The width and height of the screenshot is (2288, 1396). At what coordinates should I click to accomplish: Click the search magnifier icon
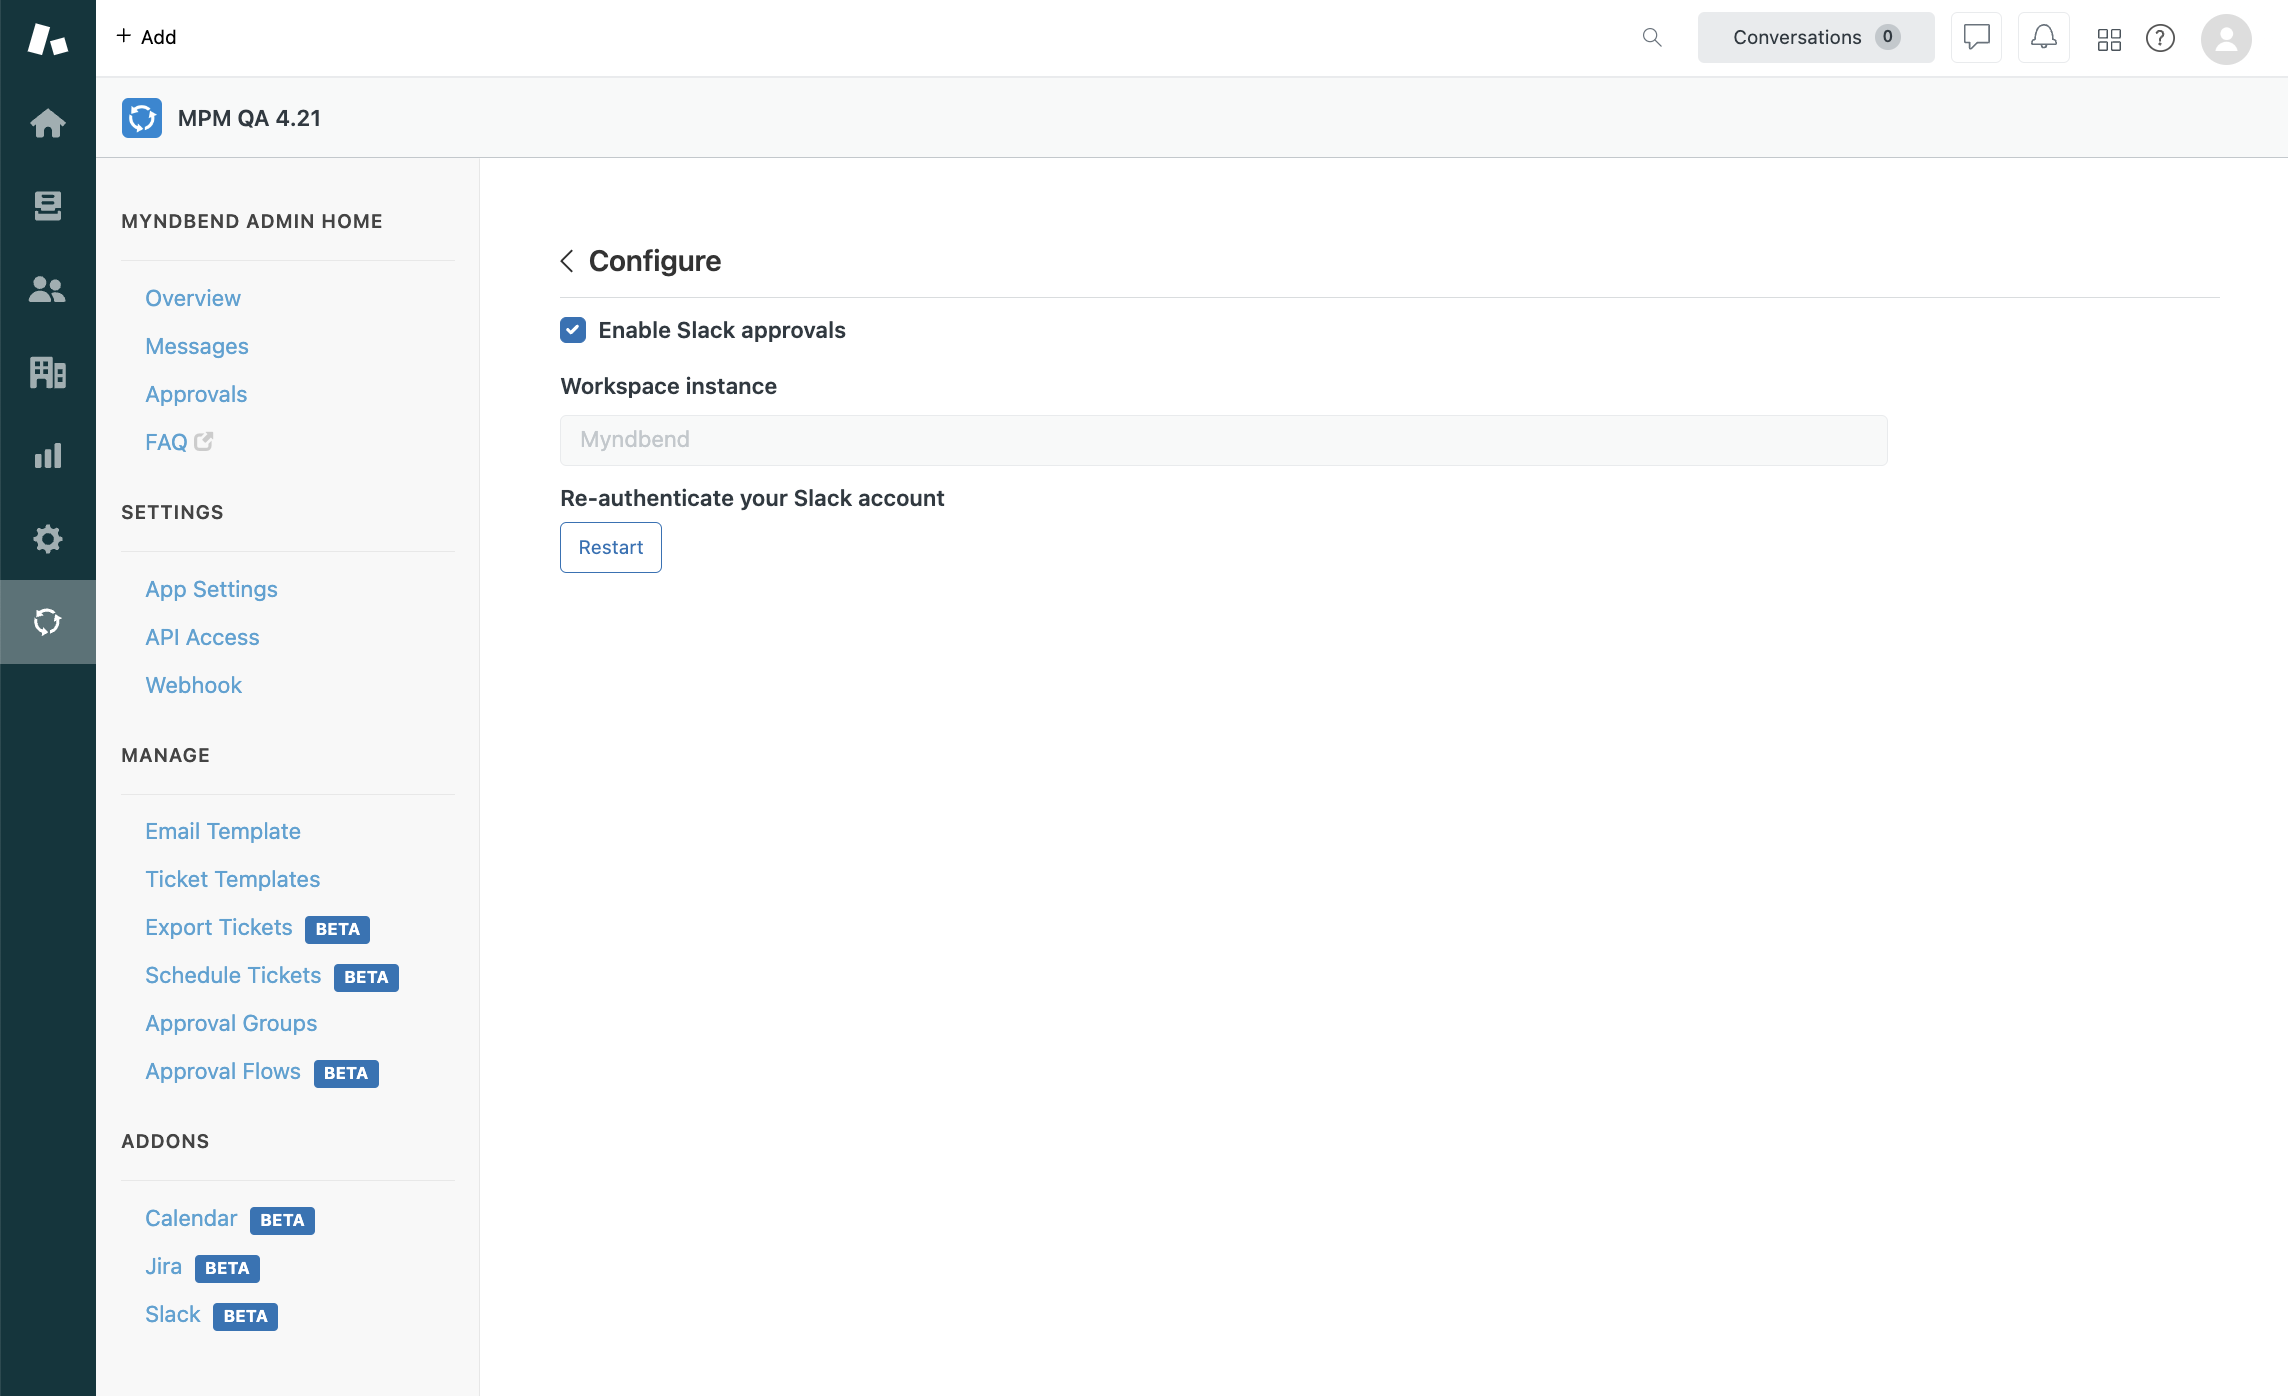point(1652,37)
